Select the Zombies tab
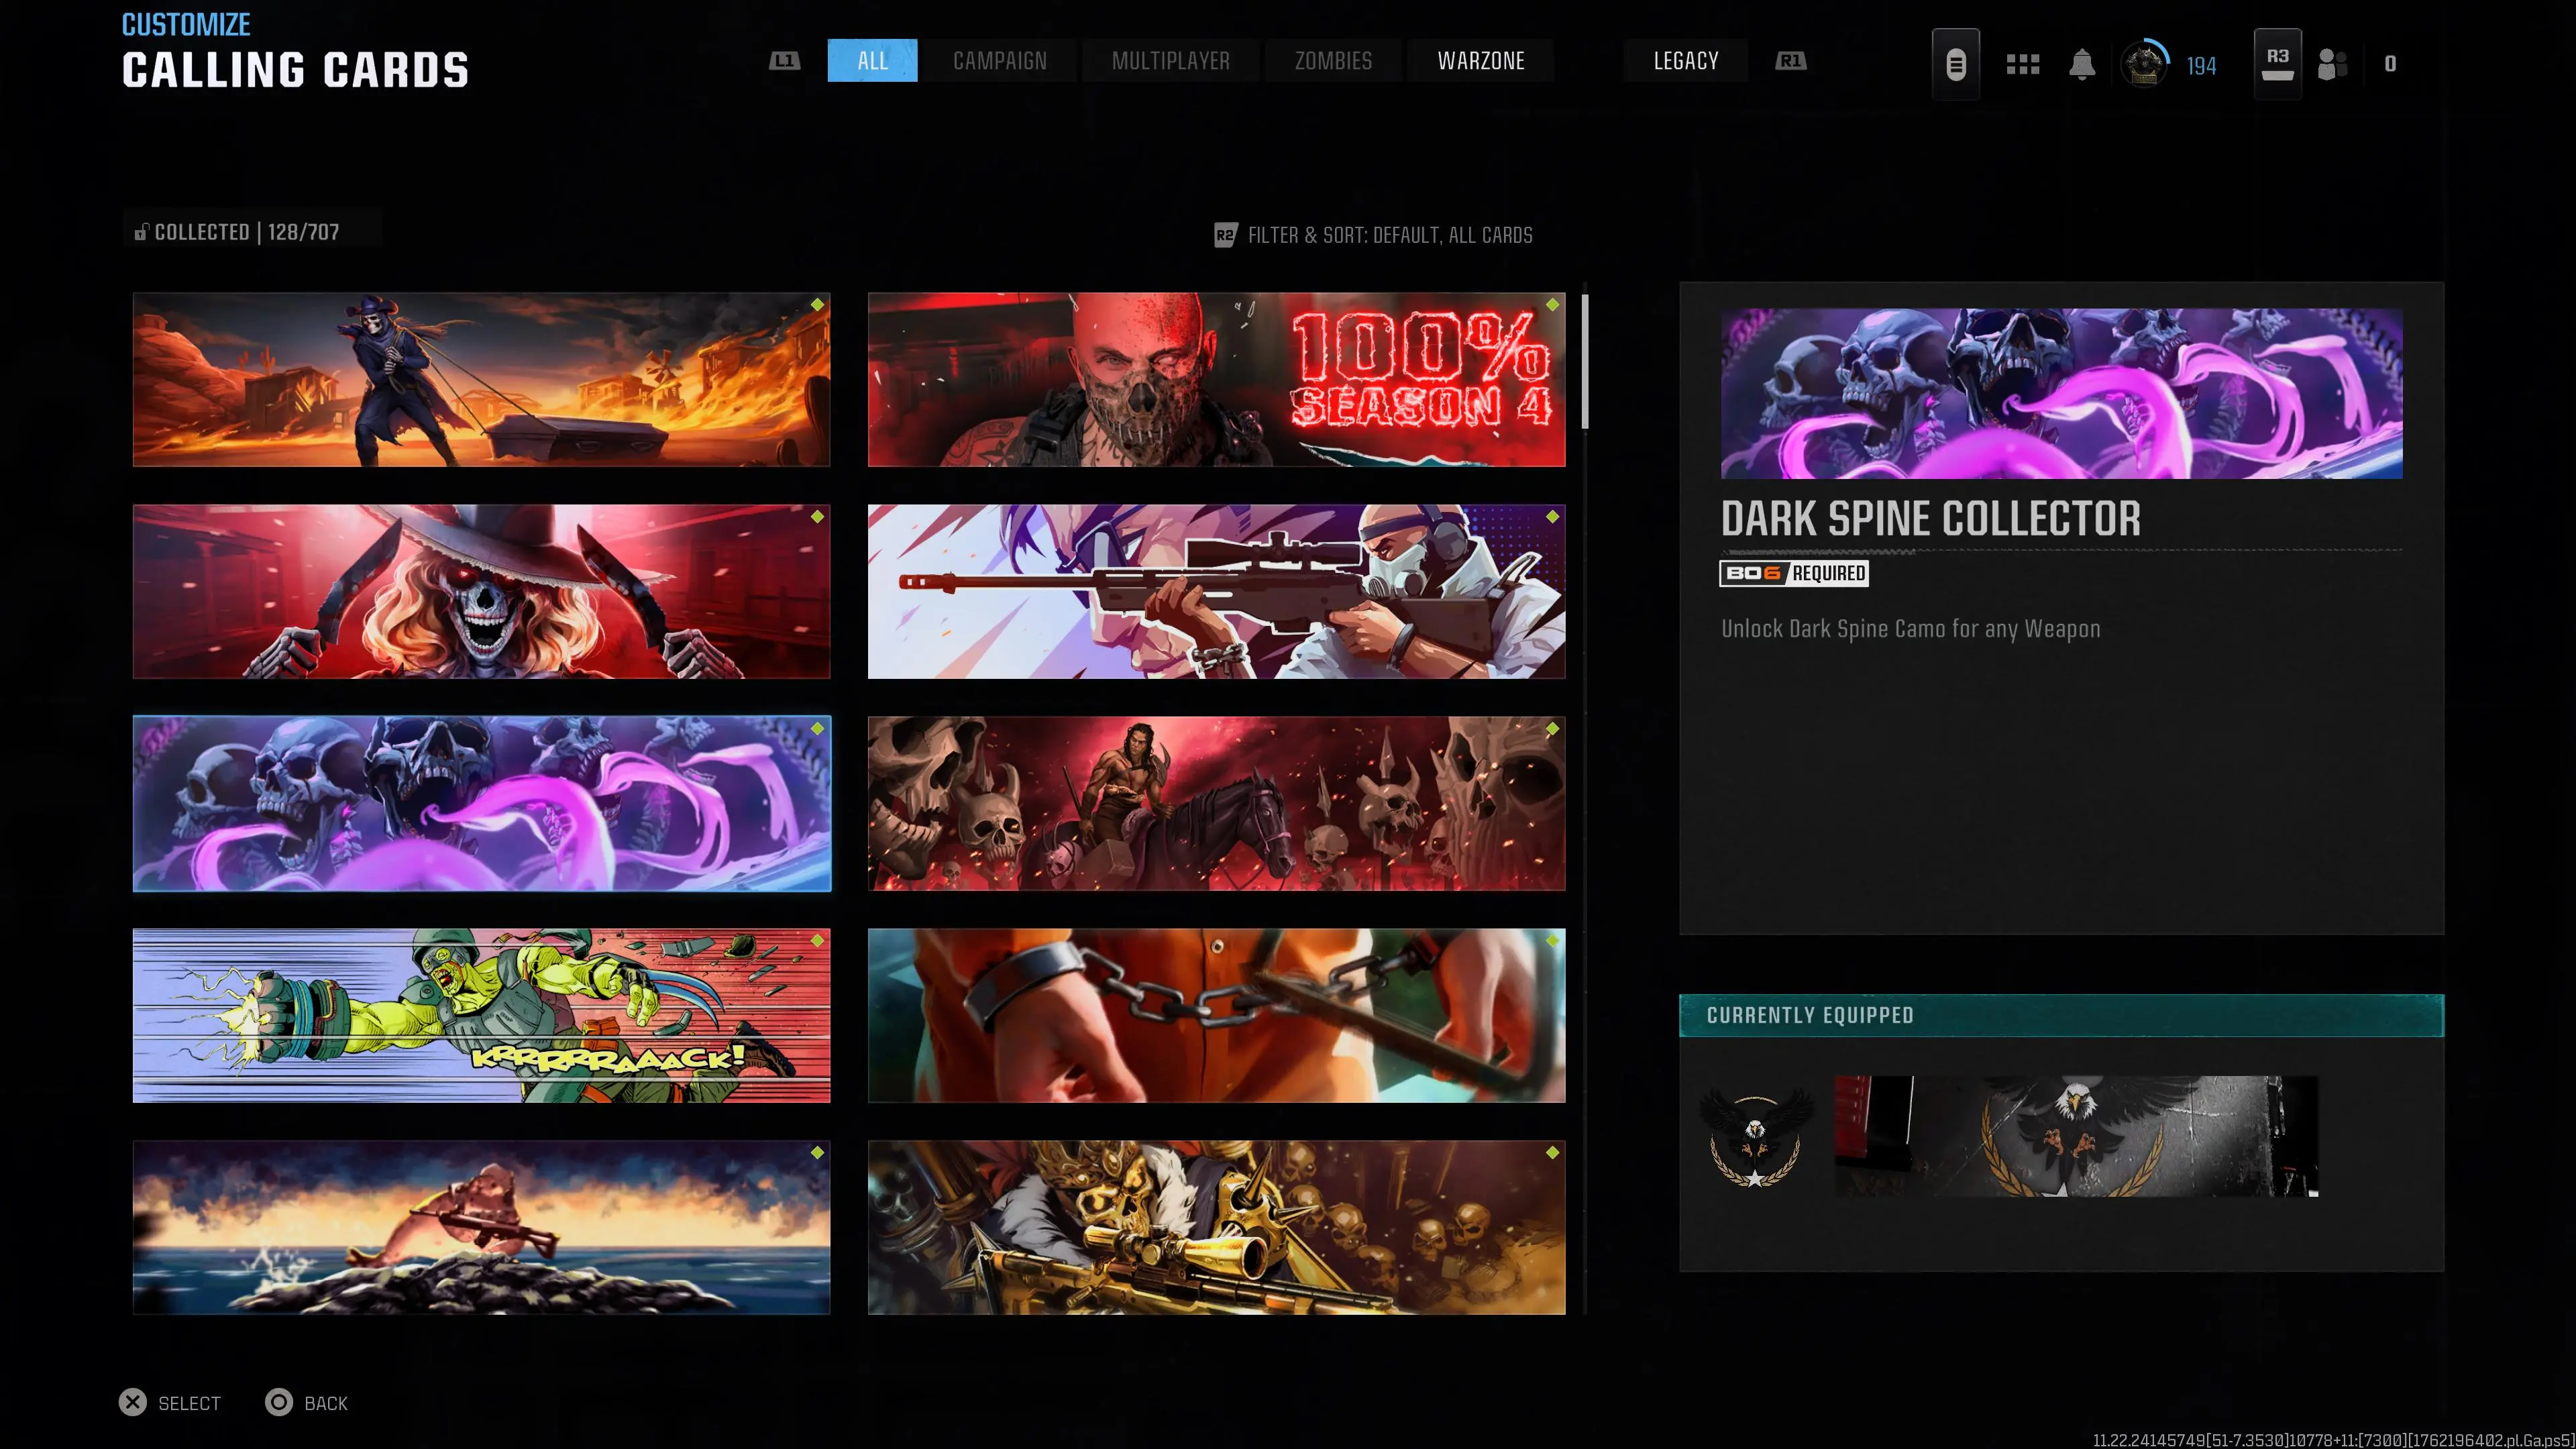Viewport: 2576px width, 1449px height. point(1333,61)
